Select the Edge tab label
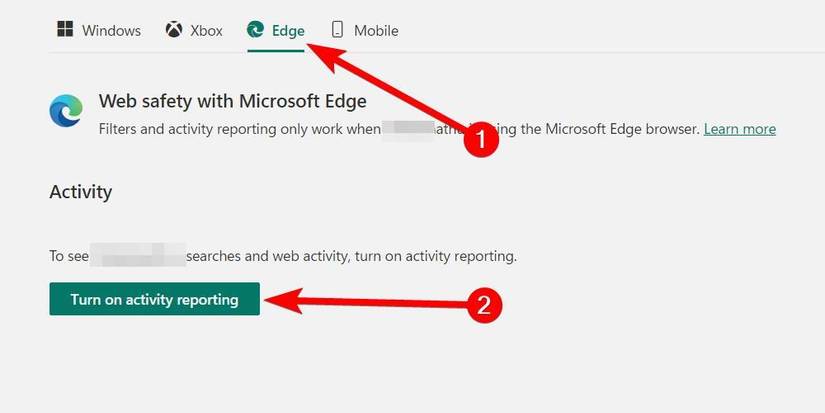825x413 pixels. point(288,30)
